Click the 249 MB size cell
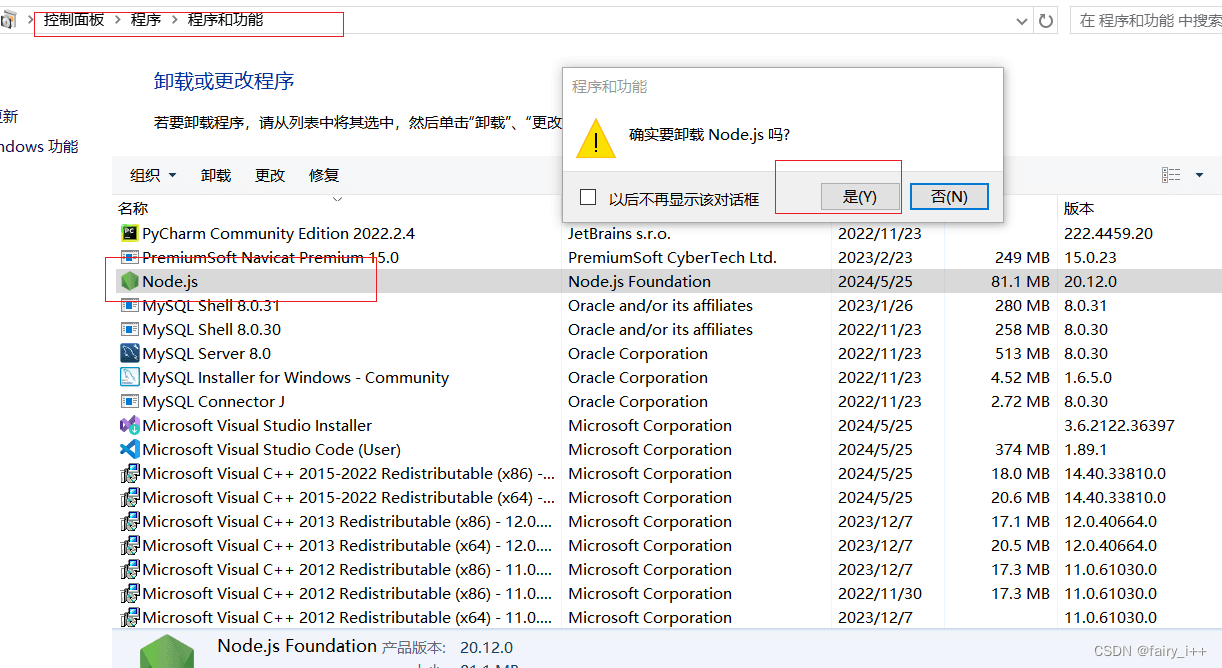This screenshot has width=1222, height=668. (1022, 257)
